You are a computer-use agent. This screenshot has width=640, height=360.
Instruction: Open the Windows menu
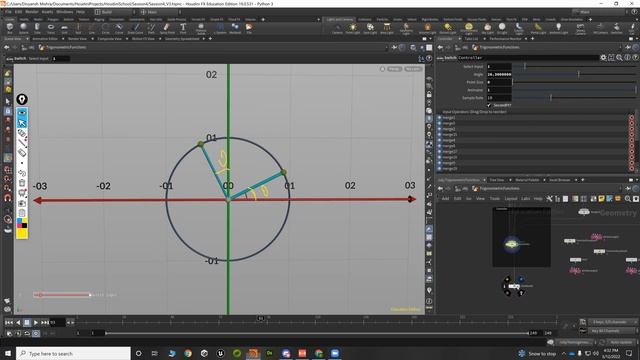[64, 12]
